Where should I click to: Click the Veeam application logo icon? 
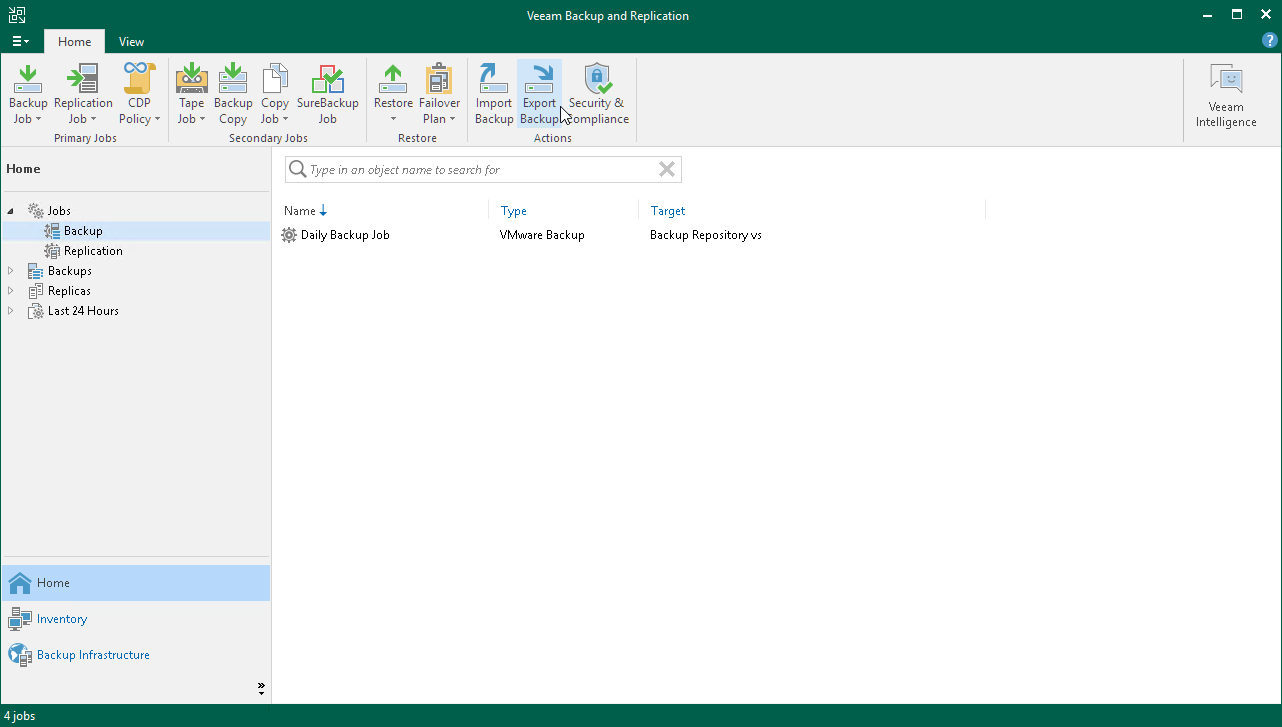(x=17, y=15)
